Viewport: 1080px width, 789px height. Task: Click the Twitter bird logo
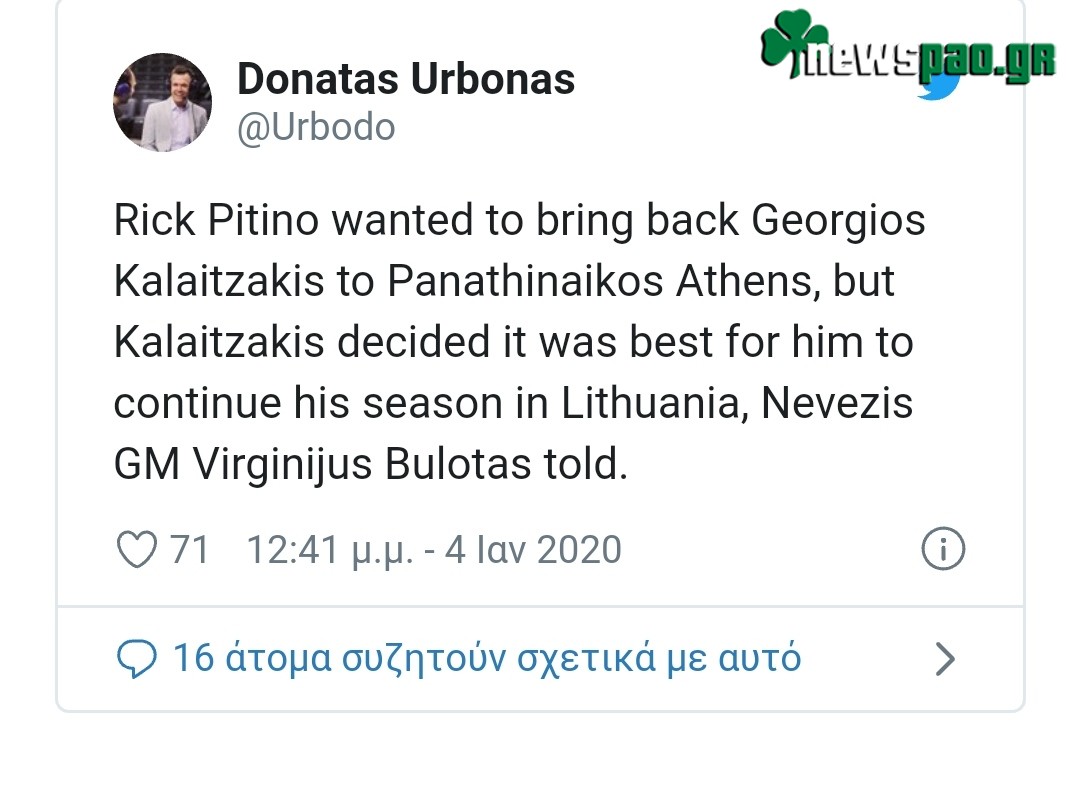coord(937,90)
